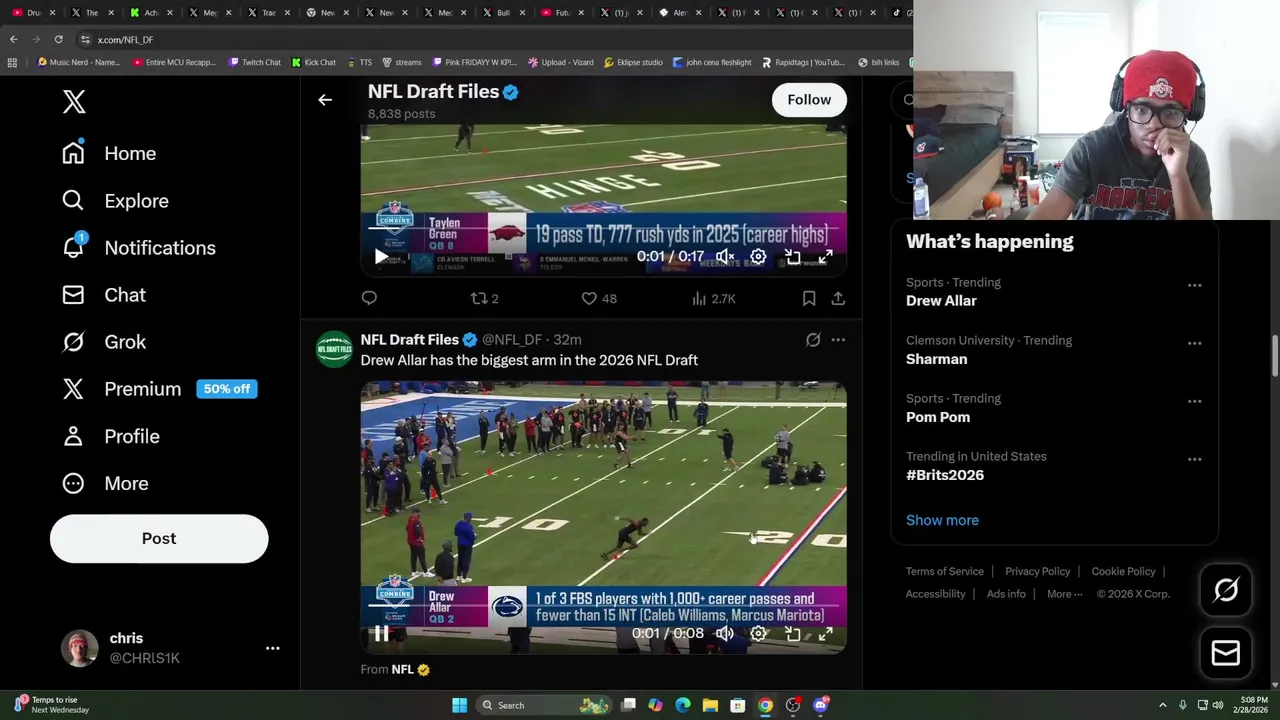Pause the Drew Allar video
Screen dimensions: 1280x720
pos(381,633)
